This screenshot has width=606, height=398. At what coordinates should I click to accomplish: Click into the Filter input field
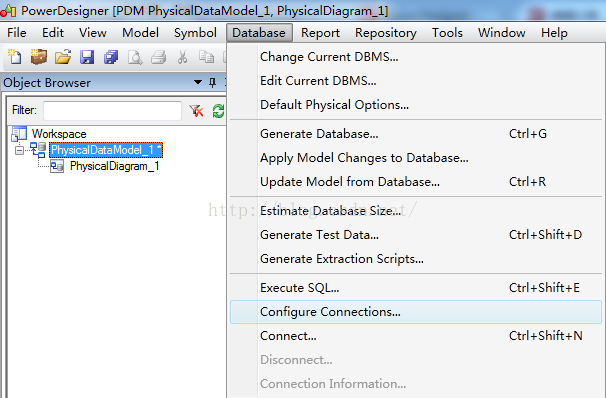pyautogui.click(x=112, y=111)
